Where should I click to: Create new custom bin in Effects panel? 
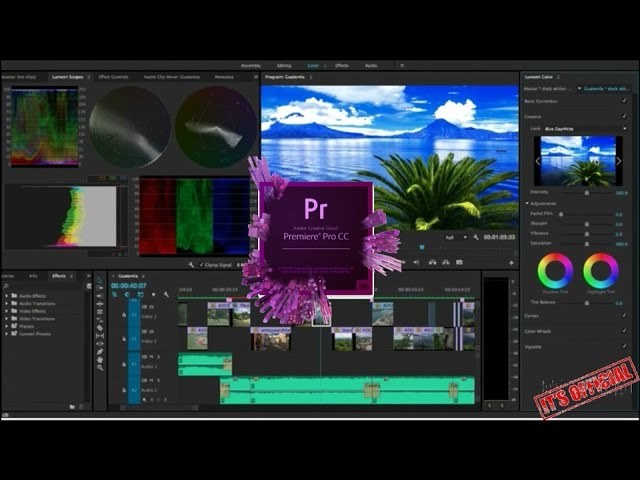(x=72, y=407)
